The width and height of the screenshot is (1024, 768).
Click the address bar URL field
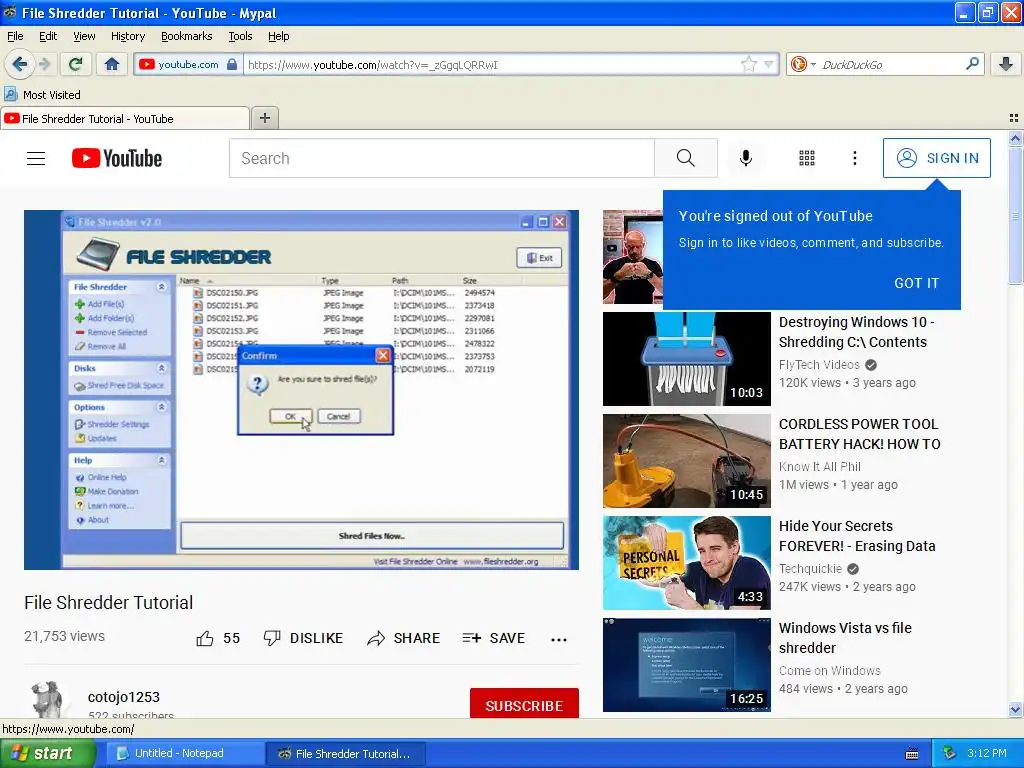tap(491, 64)
